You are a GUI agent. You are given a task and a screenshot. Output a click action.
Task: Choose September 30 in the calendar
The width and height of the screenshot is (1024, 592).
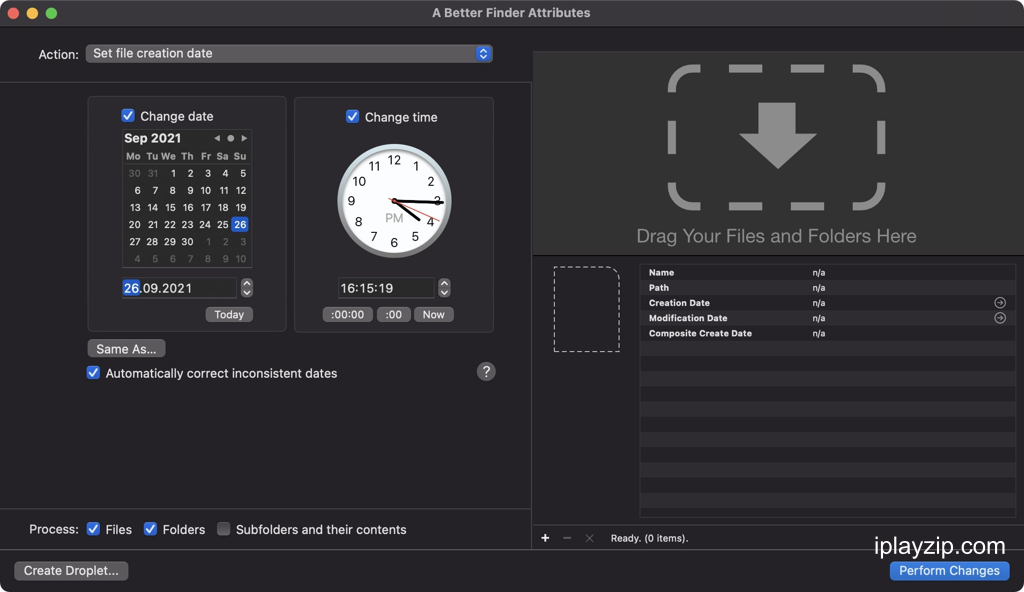(x=187, y=241)
